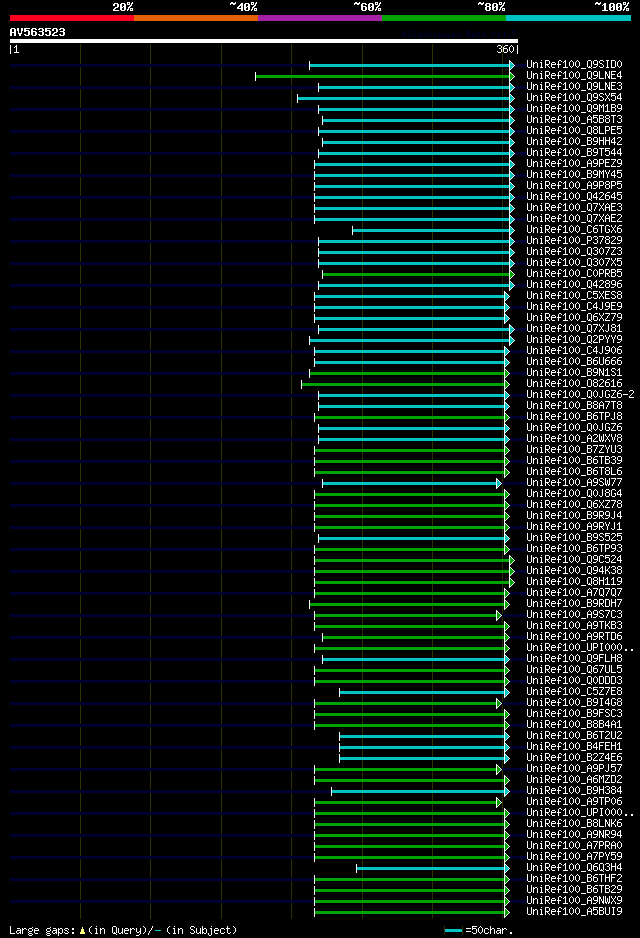The width and height of the screenshot is (640, 938).
Task: Select hit label UniRef100_B6U666
Action: (574, 361)
